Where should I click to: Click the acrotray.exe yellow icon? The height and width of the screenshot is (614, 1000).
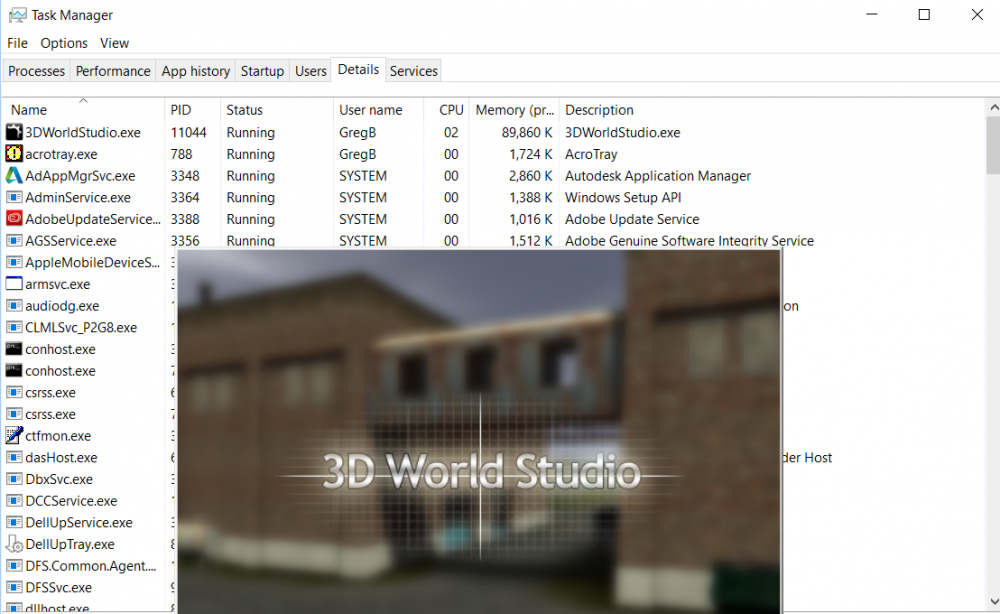coord(14,154)
